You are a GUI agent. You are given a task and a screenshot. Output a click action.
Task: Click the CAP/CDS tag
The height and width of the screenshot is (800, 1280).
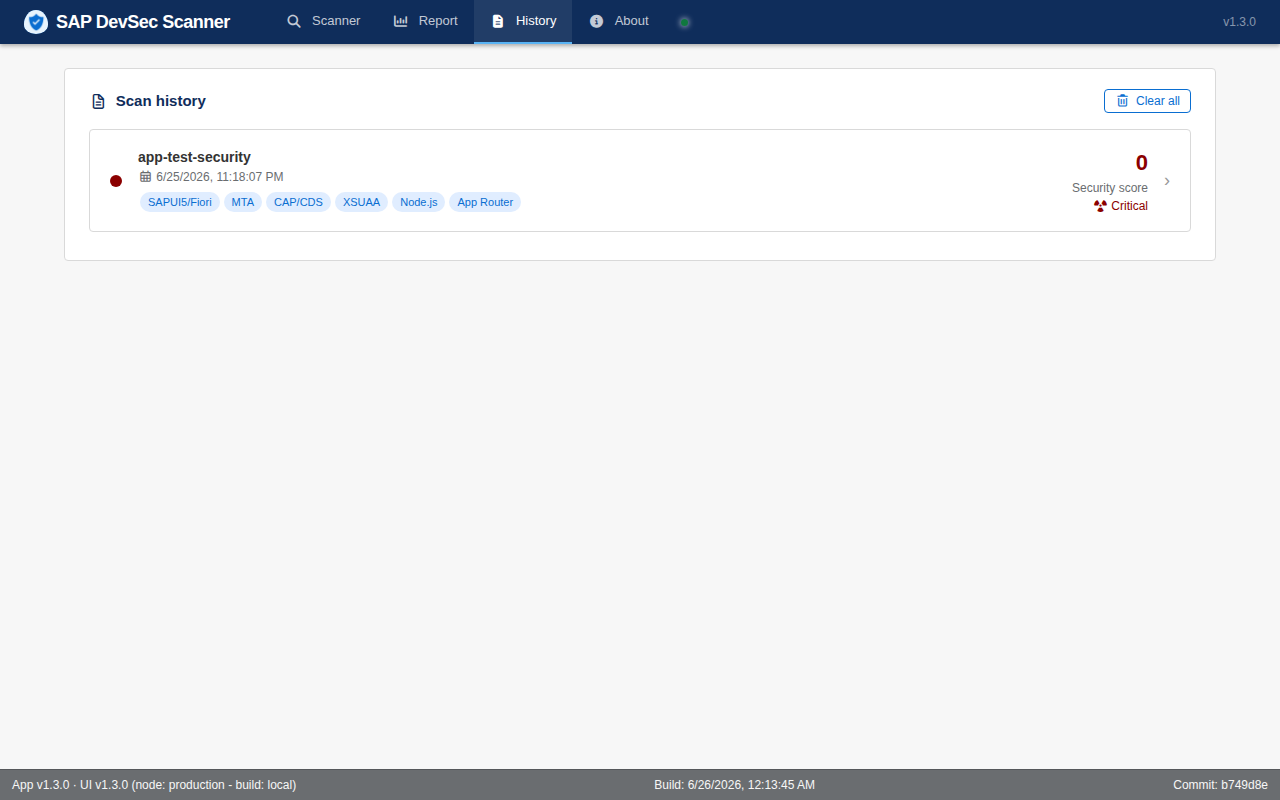pyautogui.click(x=298, y=202)
